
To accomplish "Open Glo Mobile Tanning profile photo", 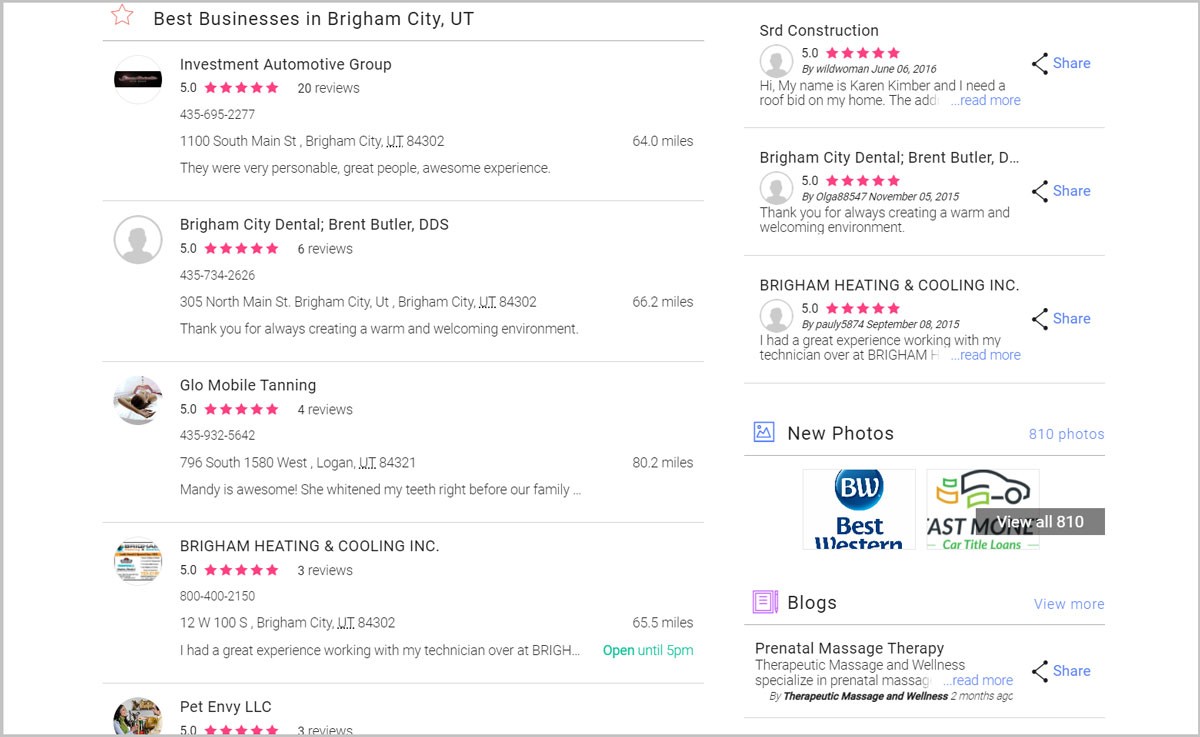I will point(138,400).
